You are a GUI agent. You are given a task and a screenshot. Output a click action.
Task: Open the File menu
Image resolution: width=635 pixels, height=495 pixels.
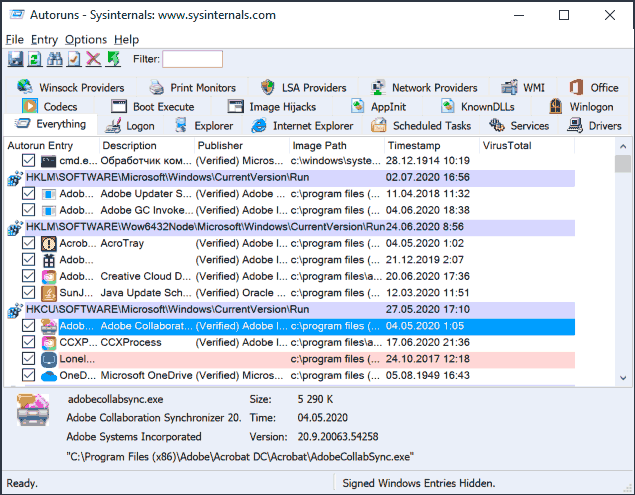click(15, 39)
